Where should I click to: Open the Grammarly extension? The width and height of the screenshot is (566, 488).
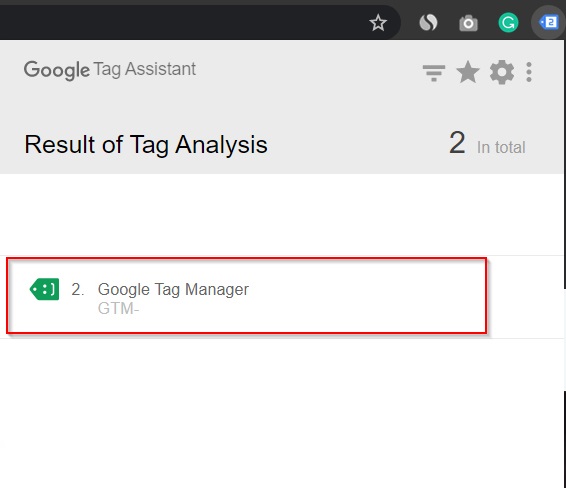pyautogui.click(x=508, y=23)
